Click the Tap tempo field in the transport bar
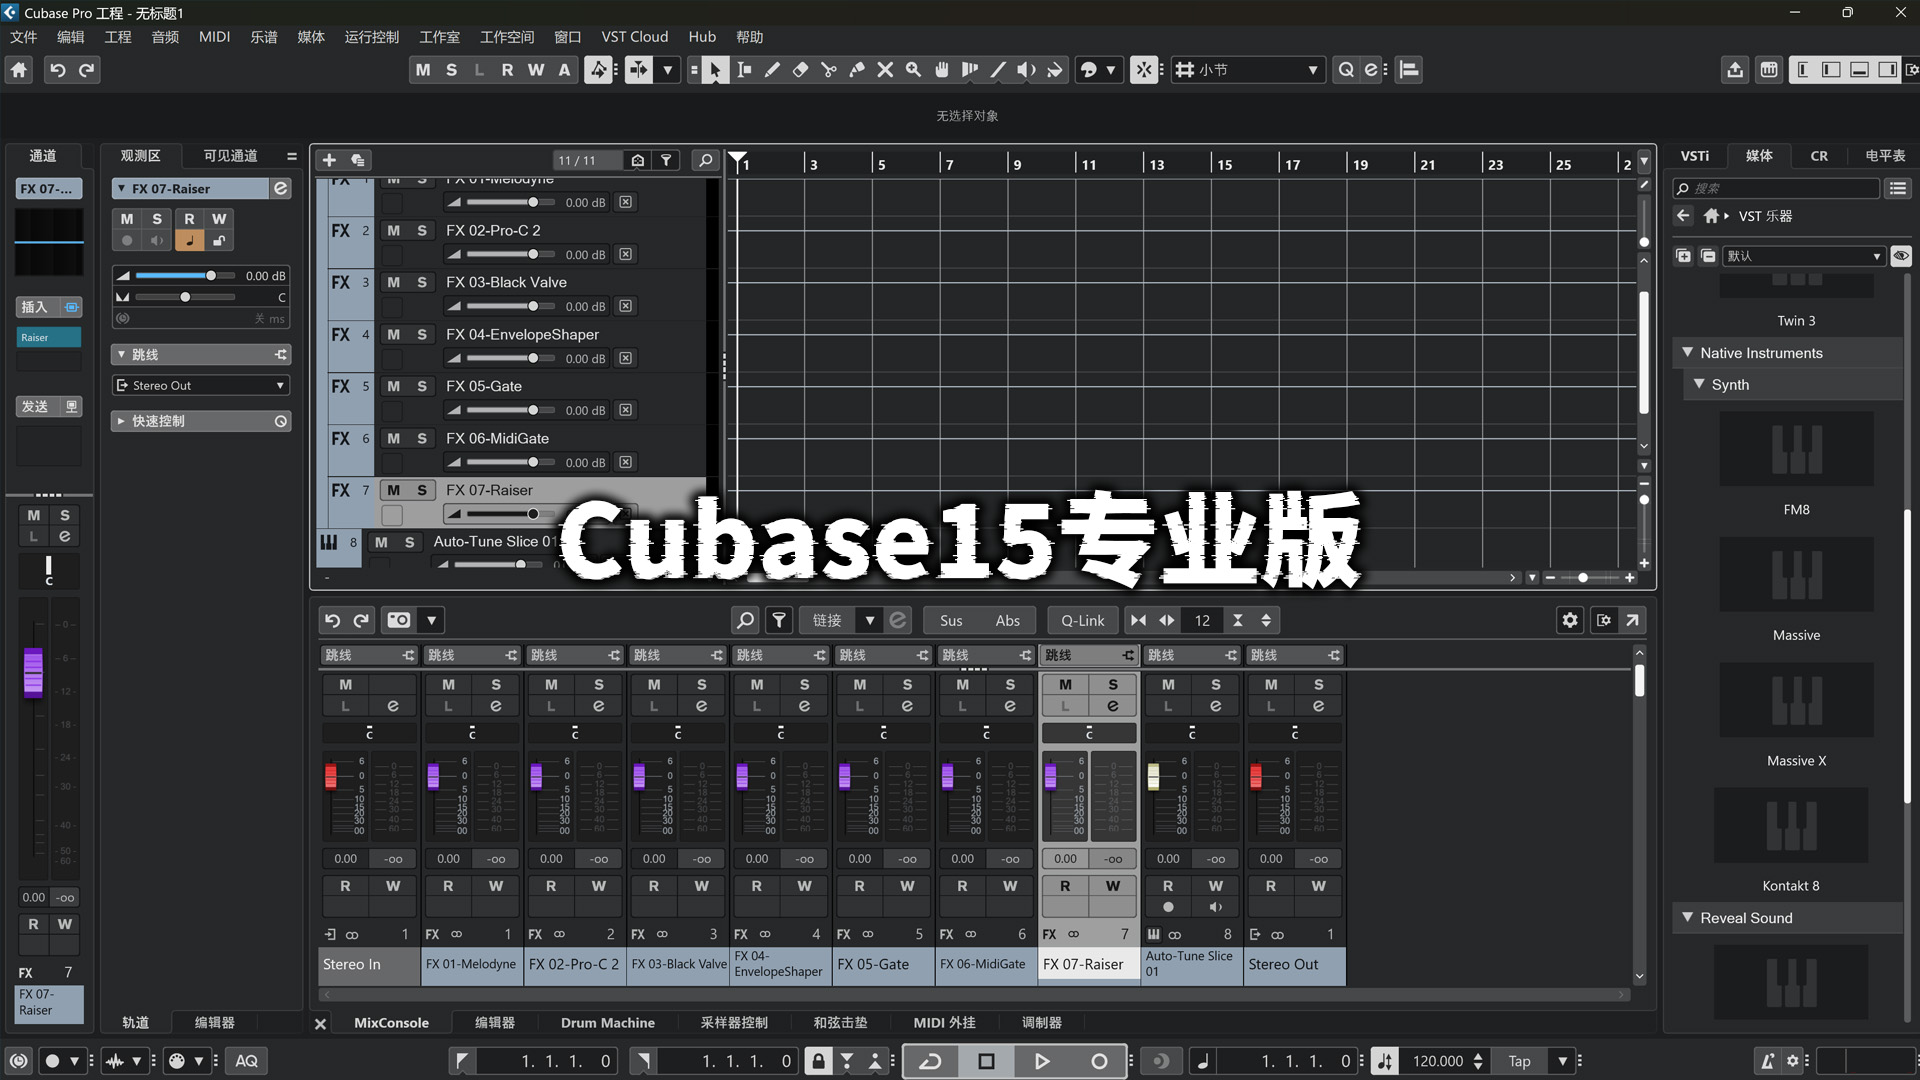1920x1080 pixels. pyautogui.click(x=1518, y=1060)
